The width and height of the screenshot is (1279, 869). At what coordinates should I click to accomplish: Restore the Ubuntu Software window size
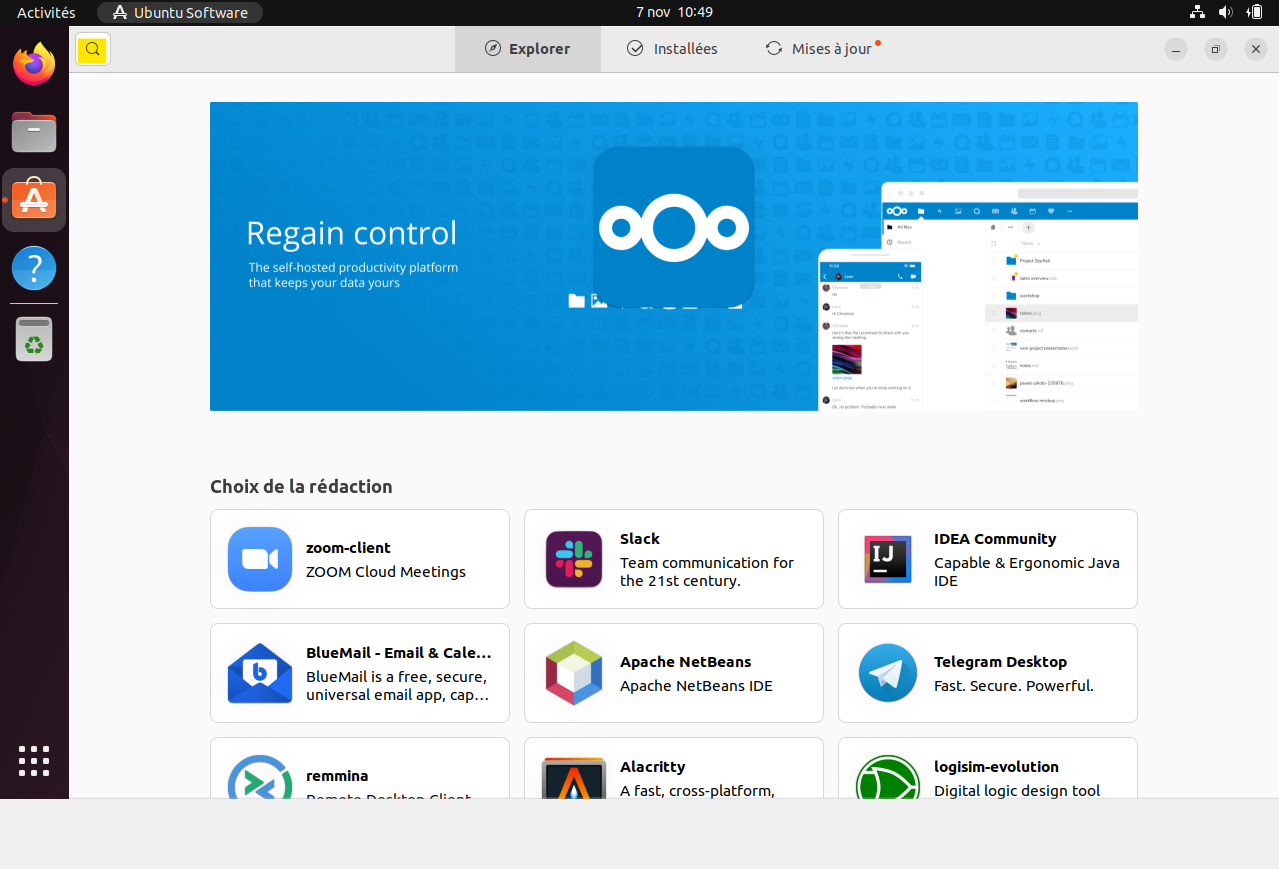tap(1216, 49)
